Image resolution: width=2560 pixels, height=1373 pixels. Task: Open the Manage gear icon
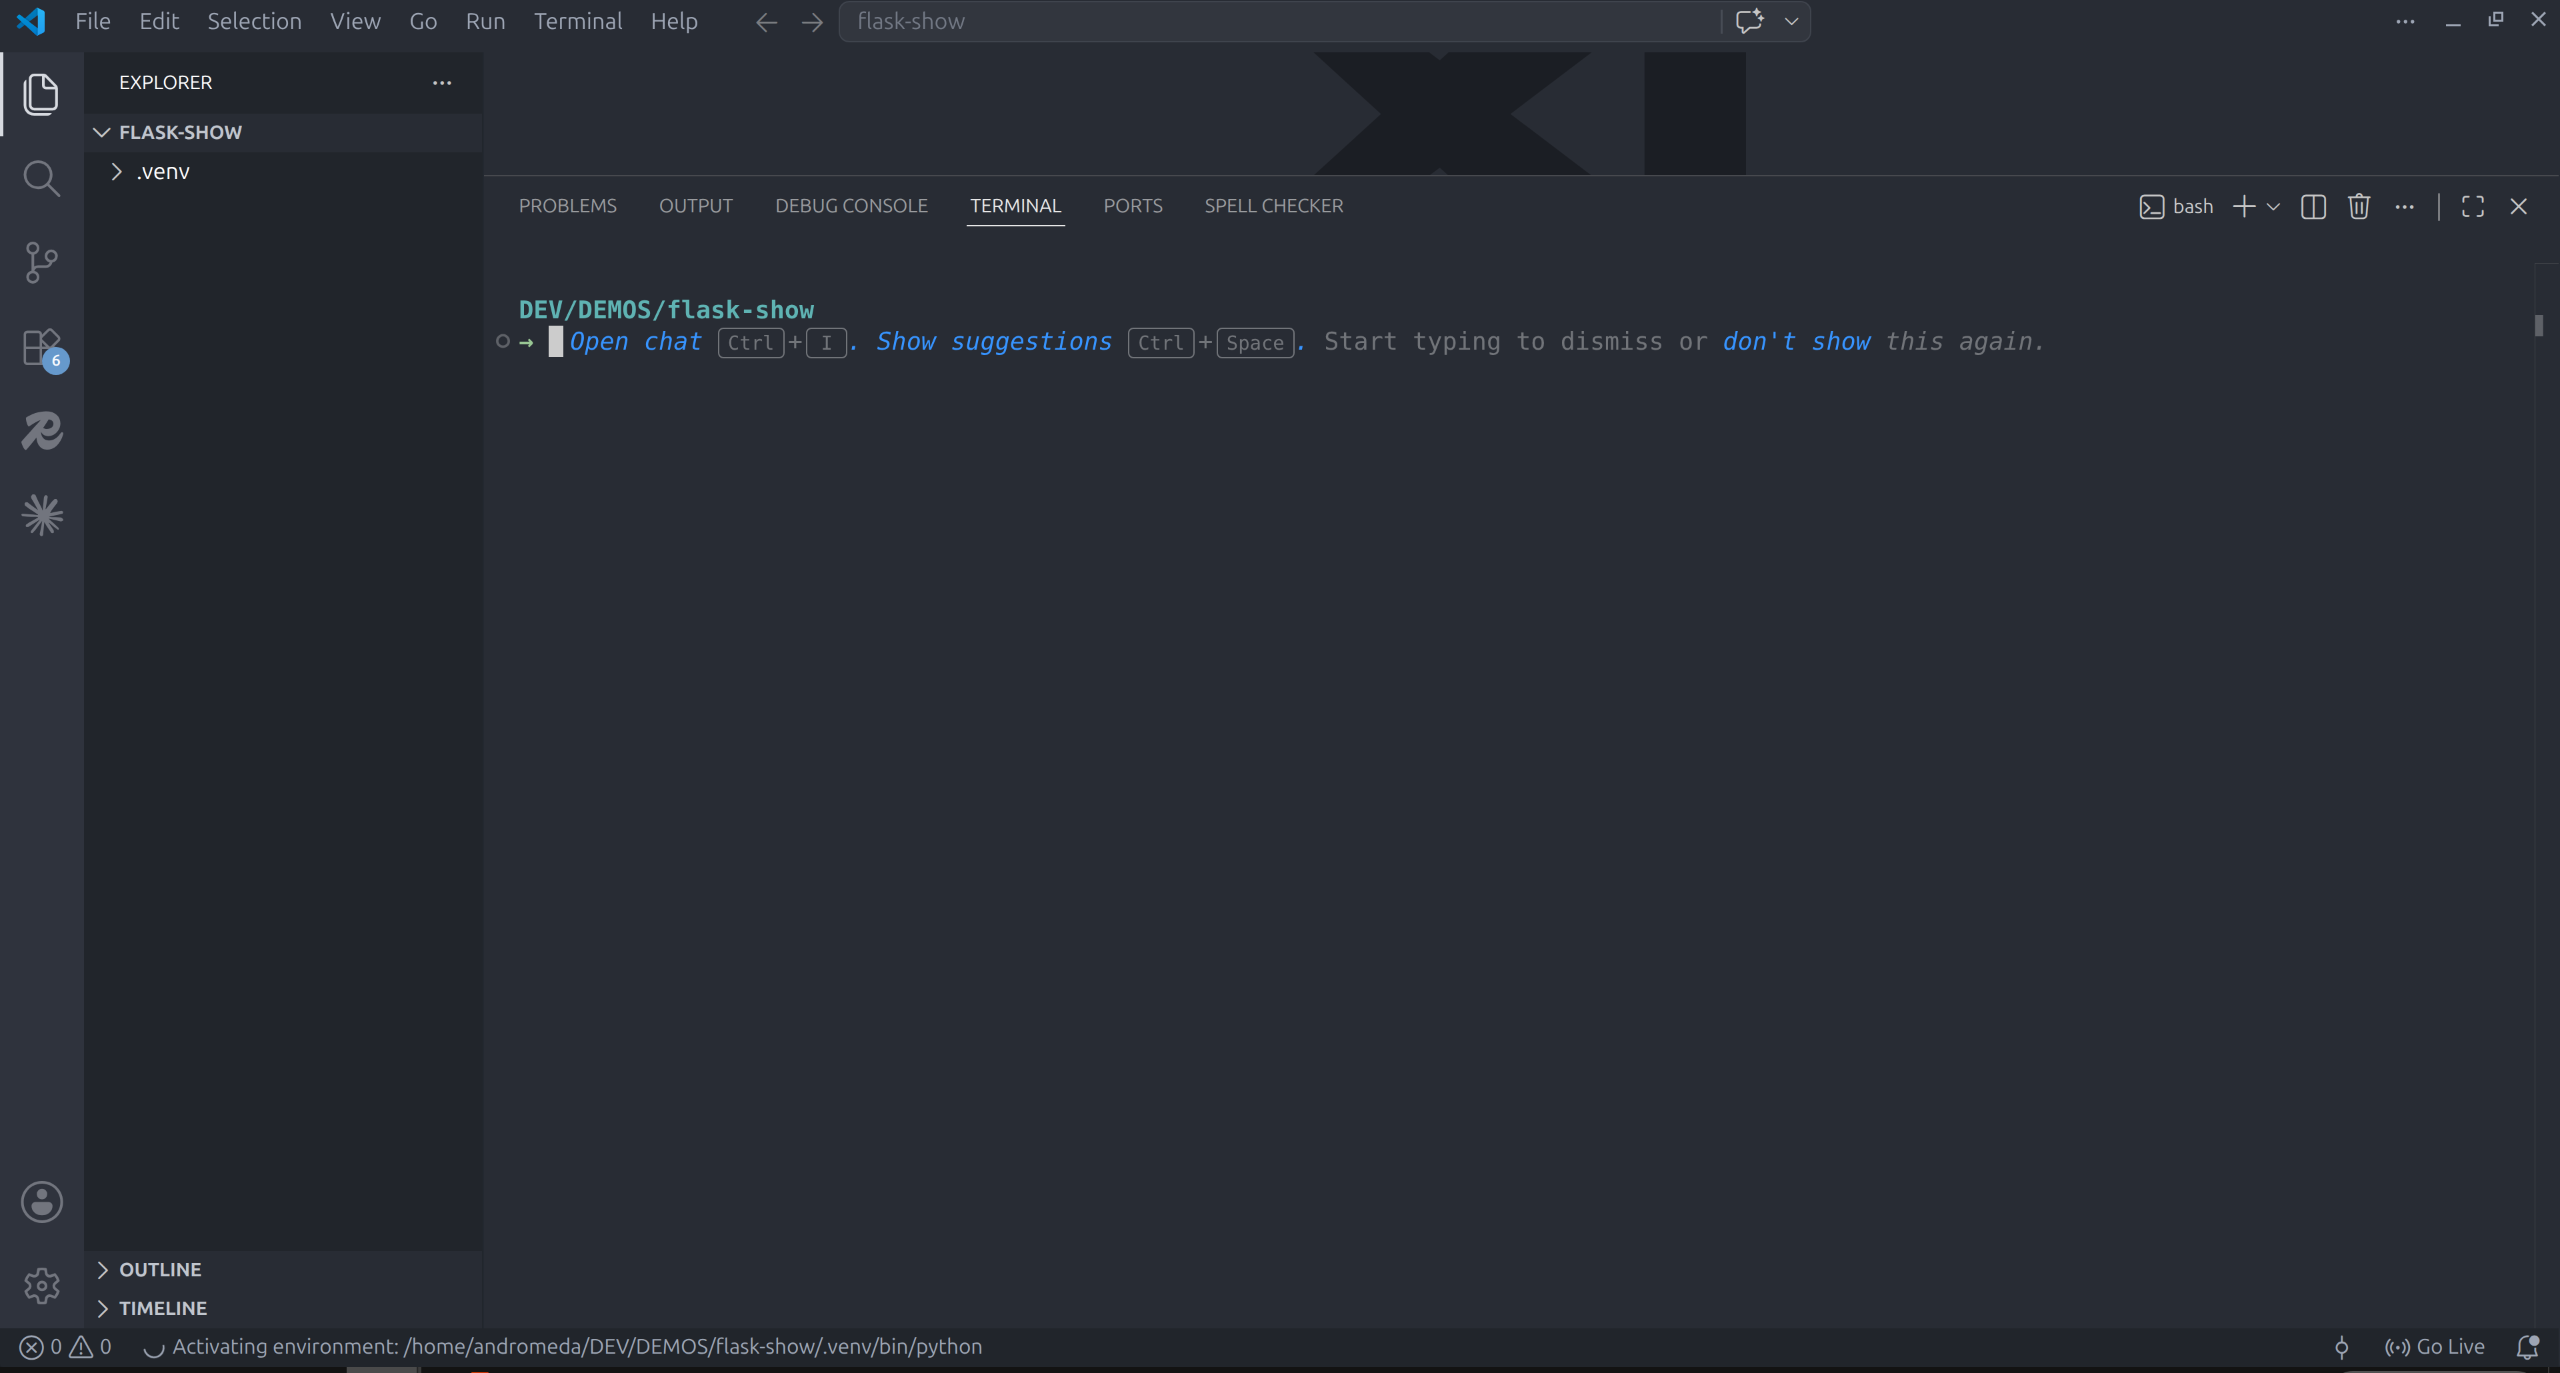coord(42,1286)
